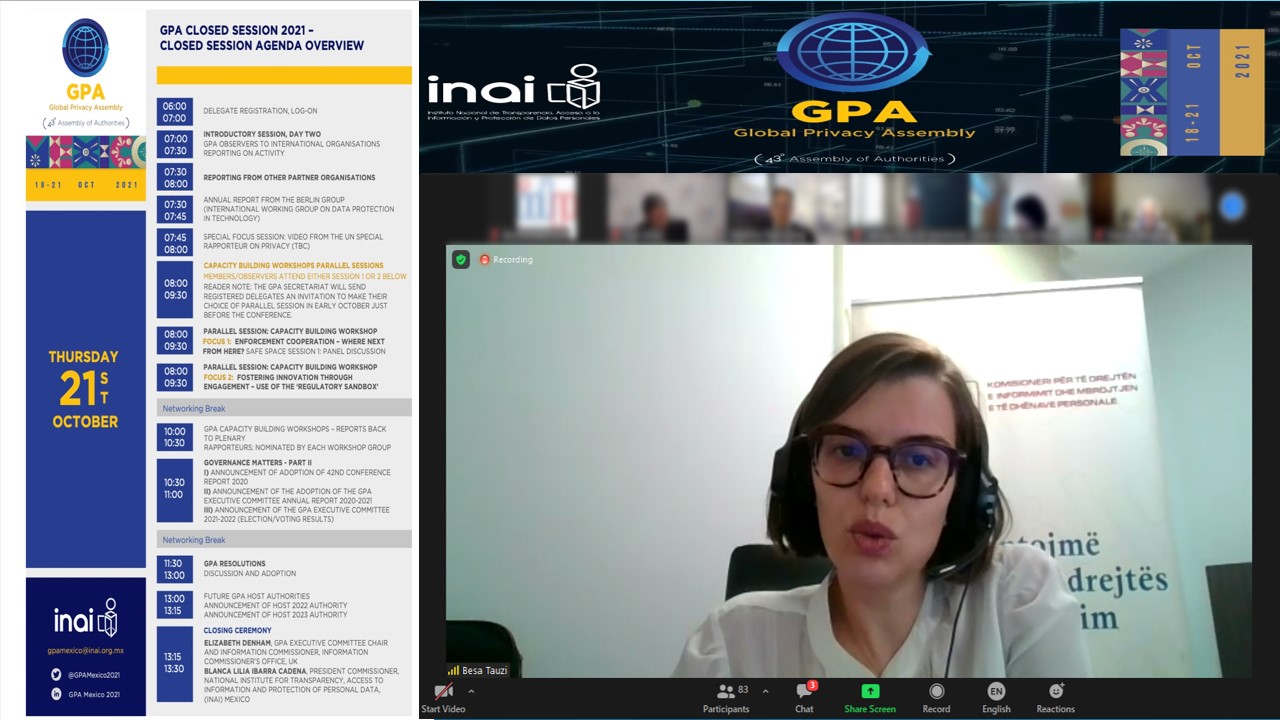Image resolution: width=1280 pixels, height=720 pixels.
Task: Click the yellow bar under the agenda title
Action: coord(284,75)
